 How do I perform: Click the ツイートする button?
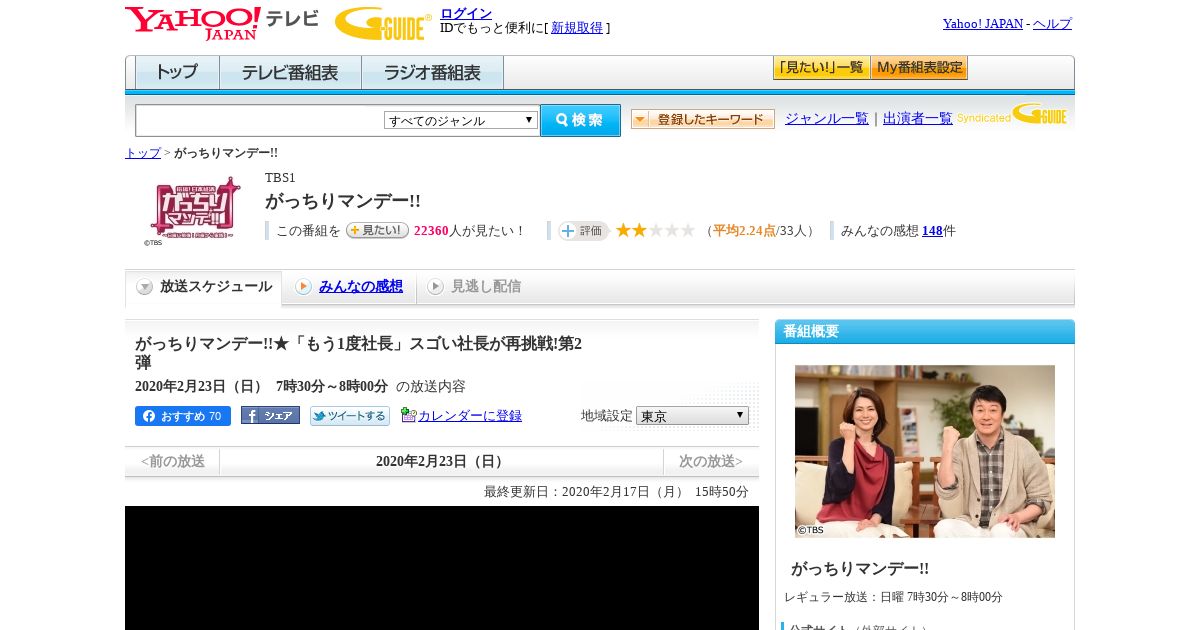coord(350,416)
